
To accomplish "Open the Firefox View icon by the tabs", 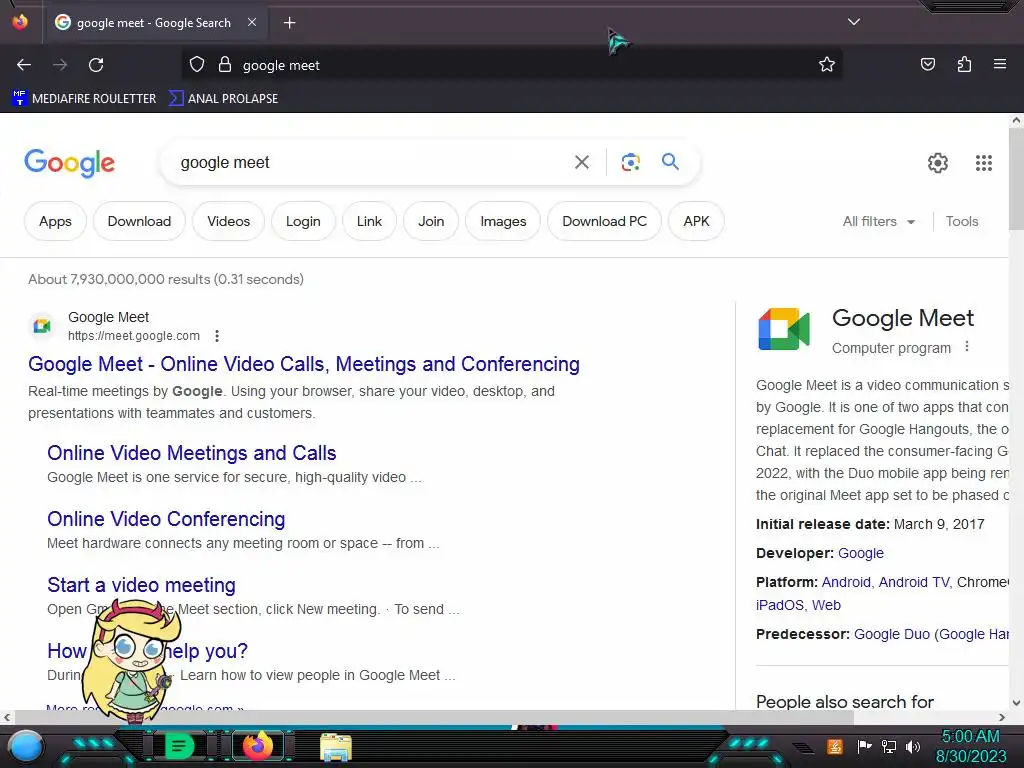I will [x=20, y=22].
